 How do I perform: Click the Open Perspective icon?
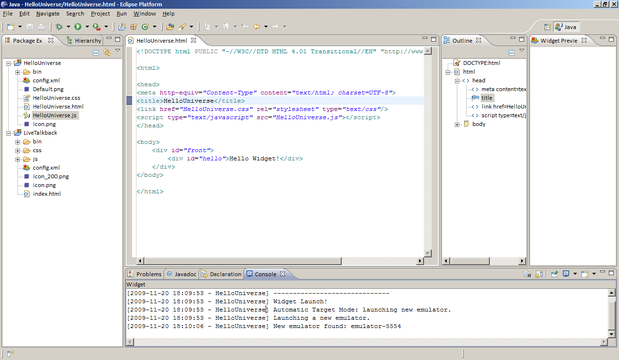click(547, 27)
